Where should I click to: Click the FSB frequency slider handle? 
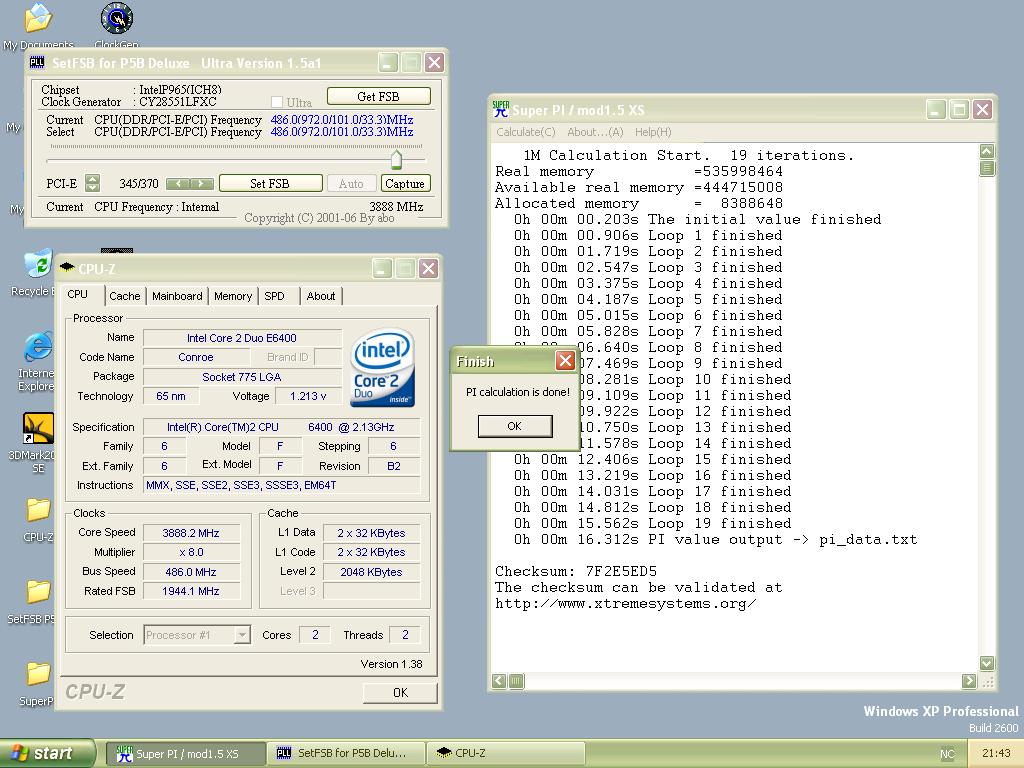pyautogui.click(x=396, y=159)
